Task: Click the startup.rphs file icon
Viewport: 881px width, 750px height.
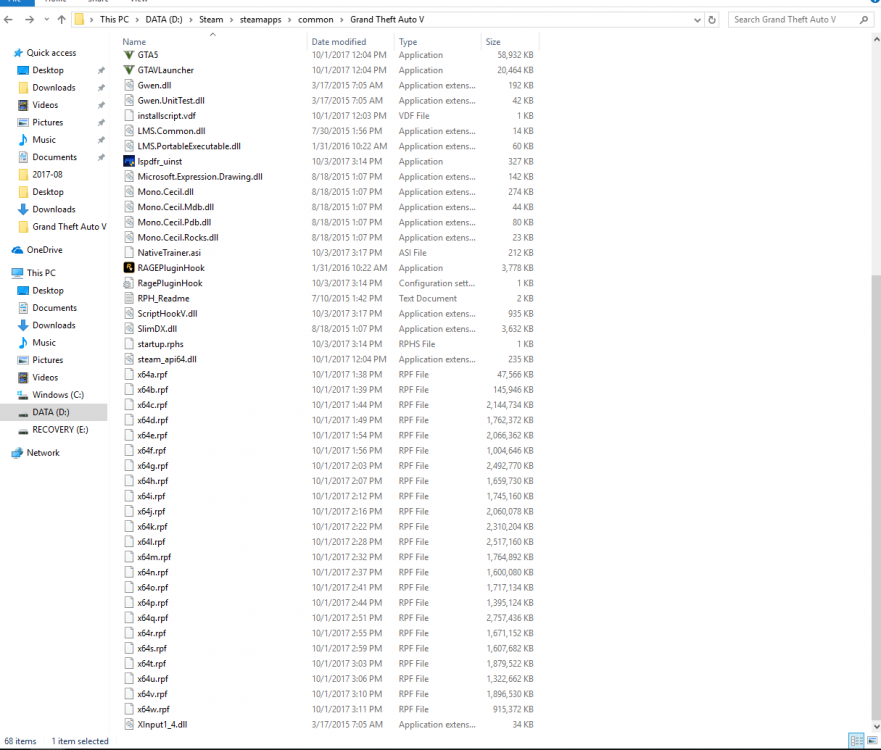Action: [x=129, y=344]
